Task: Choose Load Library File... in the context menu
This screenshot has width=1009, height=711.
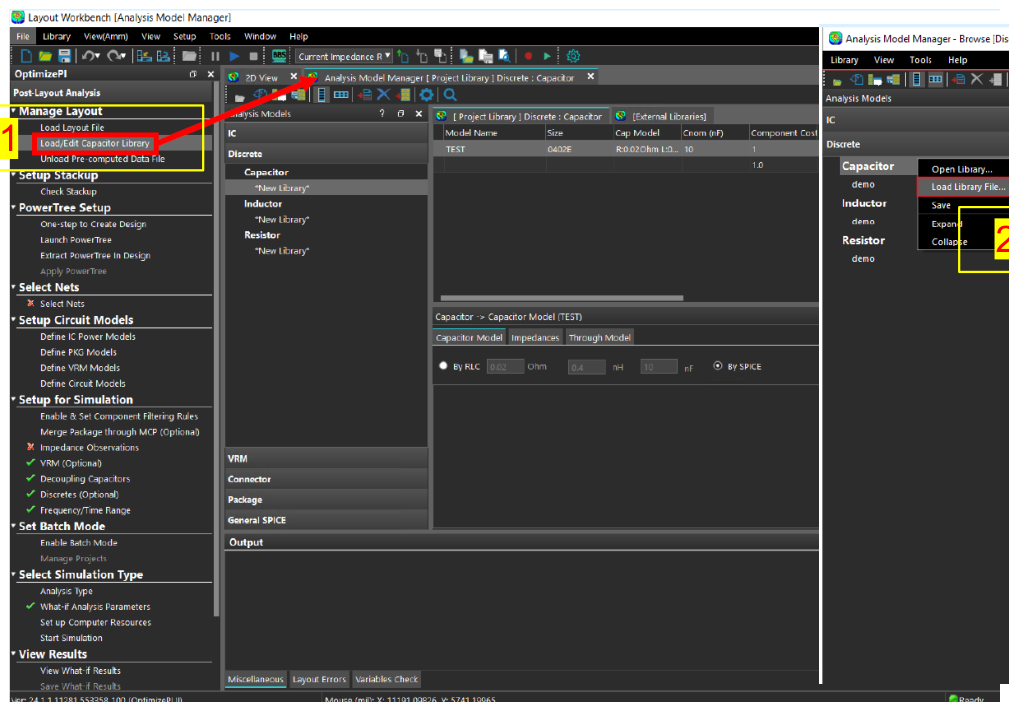Action: (x=963, y=187)
